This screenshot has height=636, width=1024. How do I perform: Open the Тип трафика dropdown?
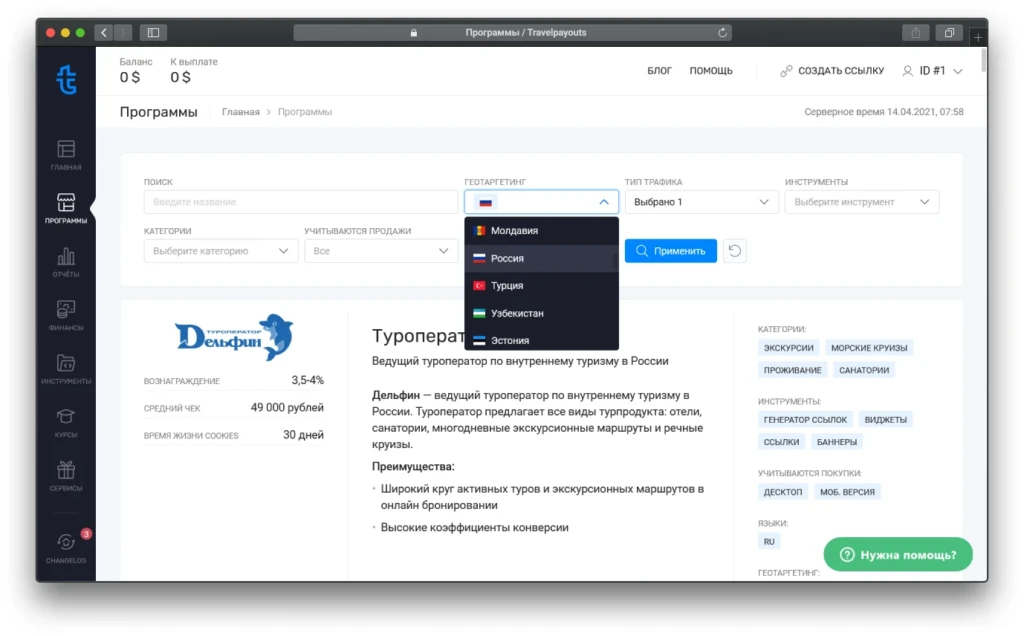click(x=701, y=202)
